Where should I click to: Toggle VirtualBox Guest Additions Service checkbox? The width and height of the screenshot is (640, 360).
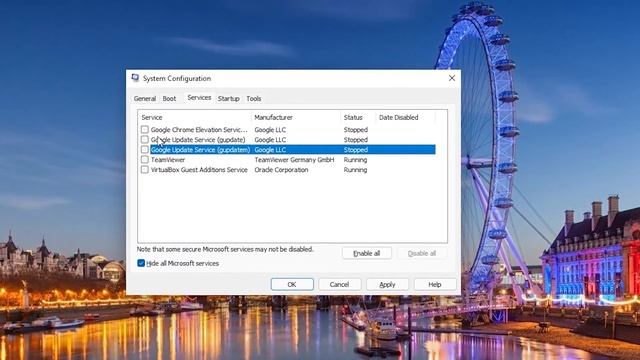[144, 169]
